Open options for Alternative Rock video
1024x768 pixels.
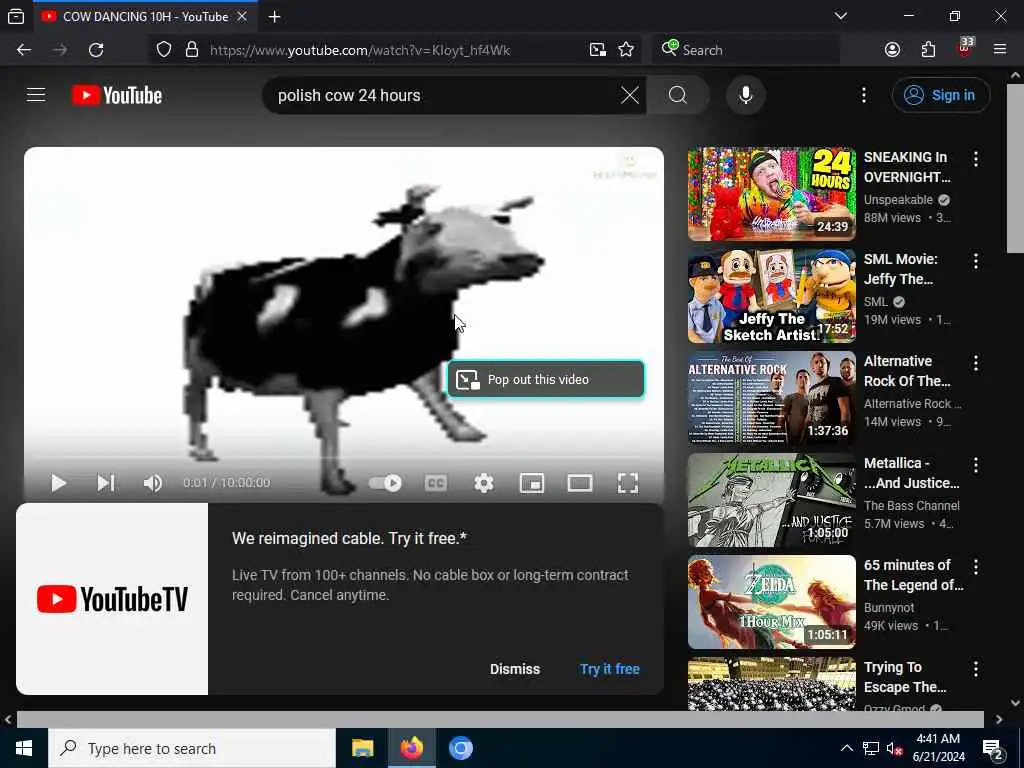pos(976,363)
